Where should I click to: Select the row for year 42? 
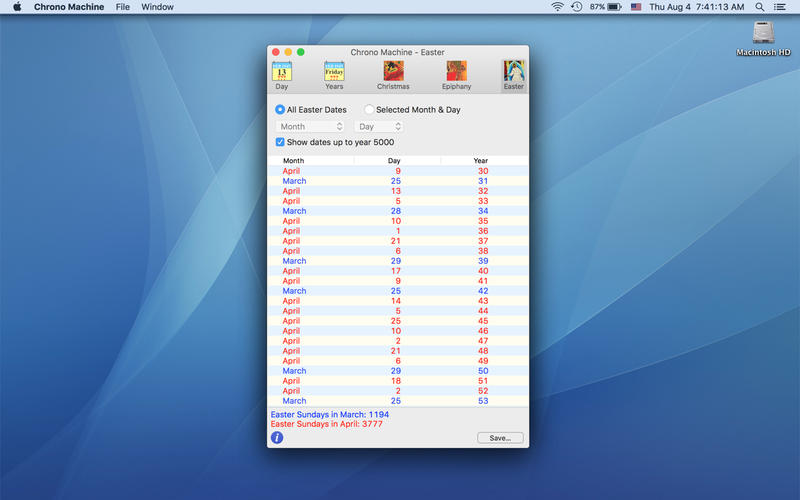pos(398,291)
